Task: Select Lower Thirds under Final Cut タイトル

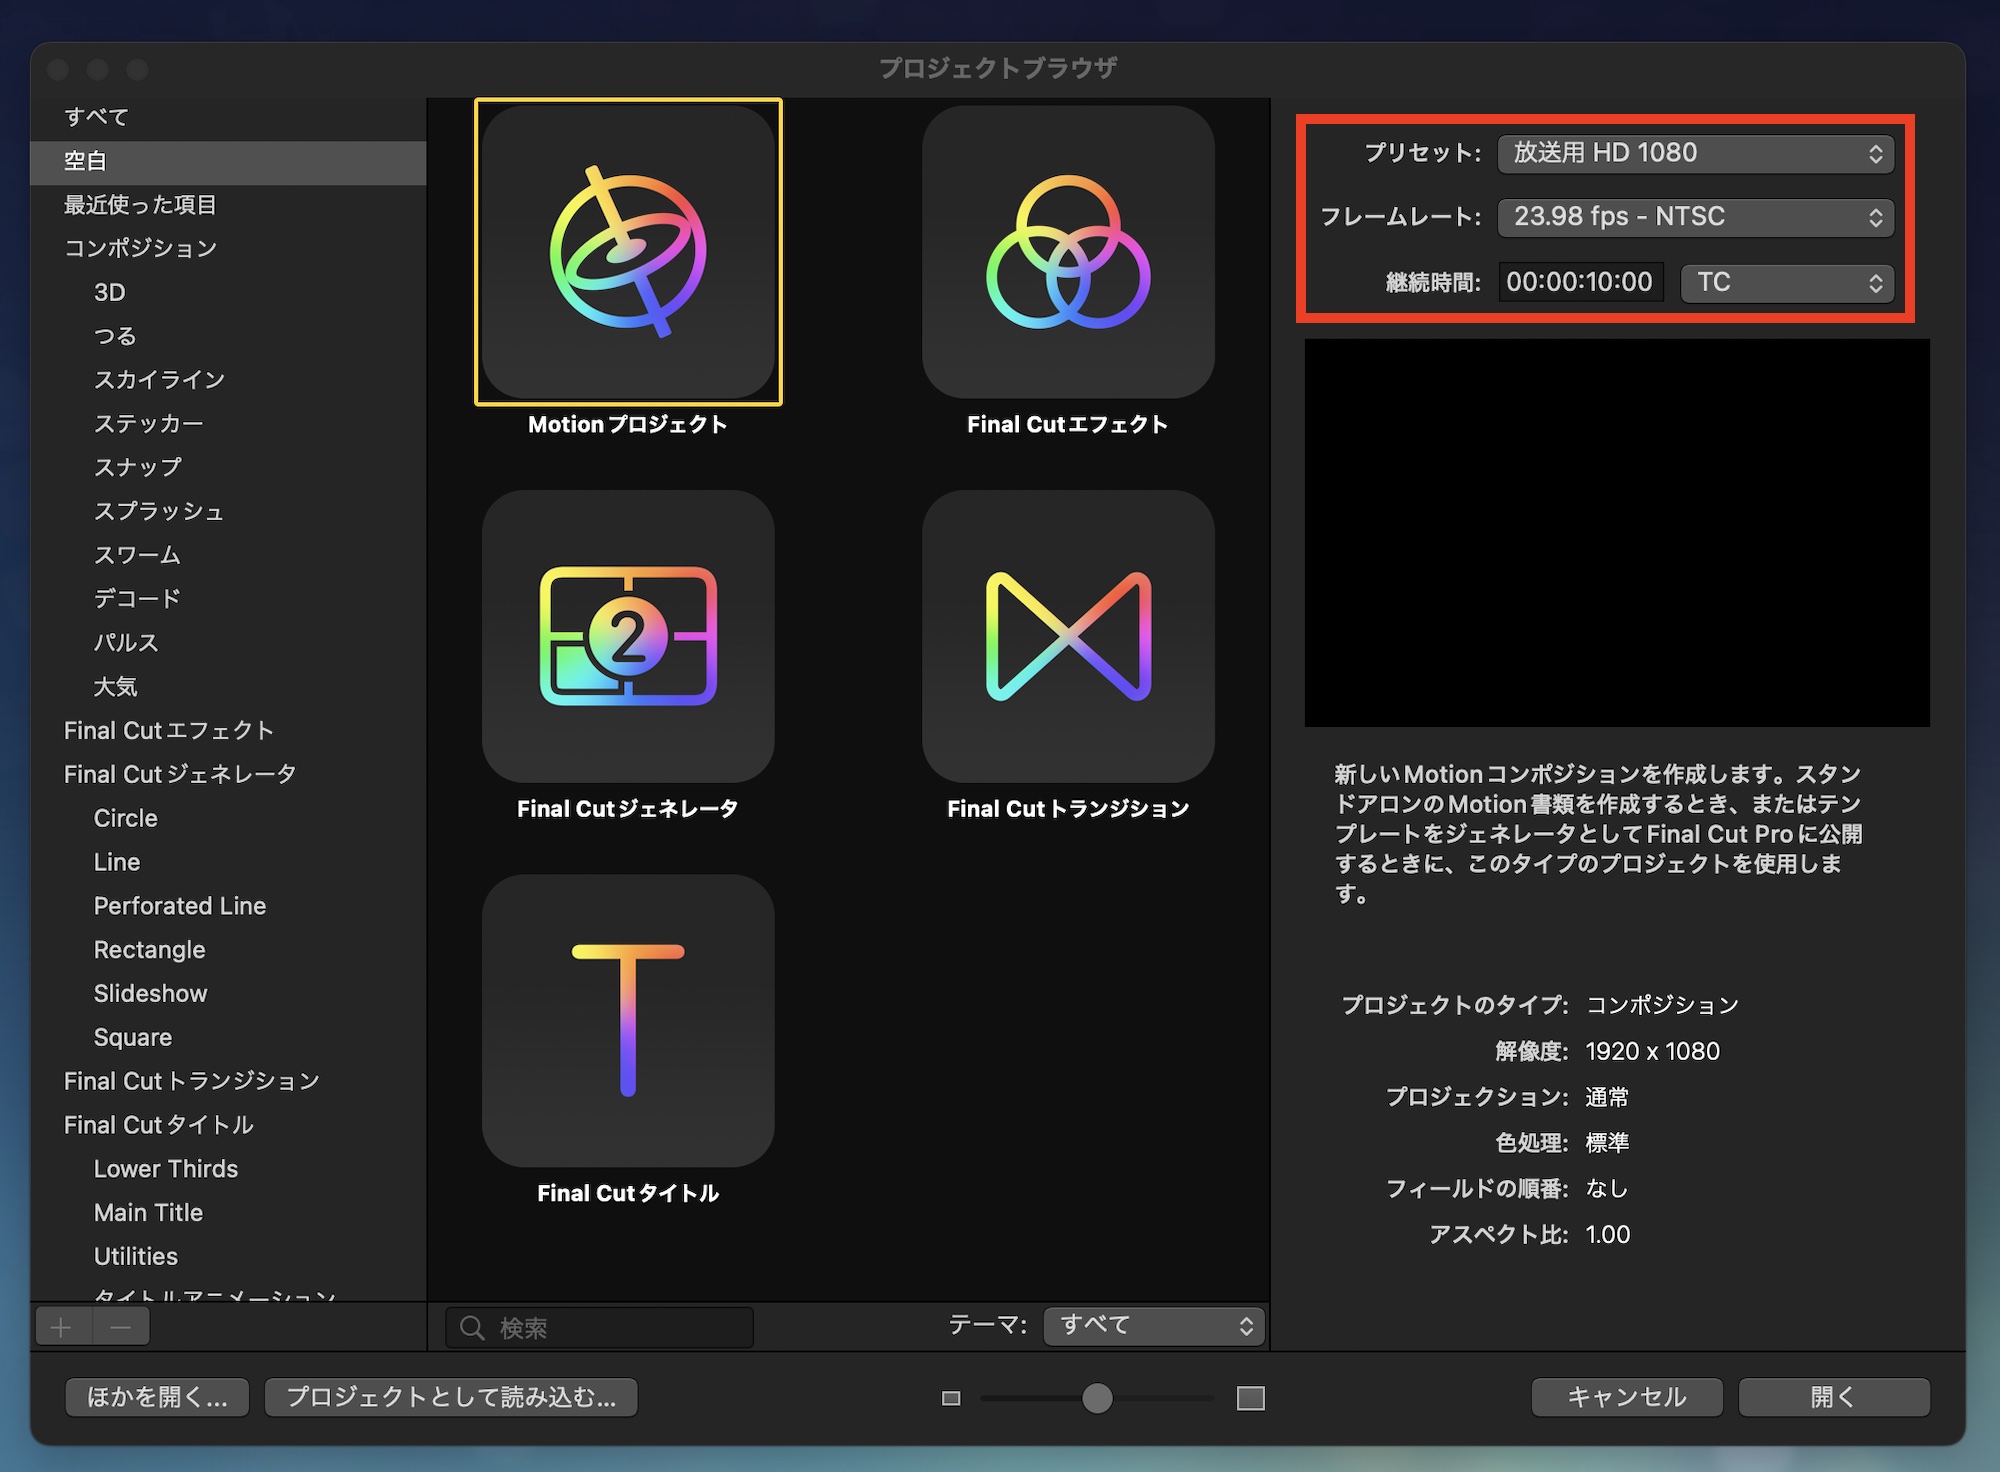Action: click(x=166, y=1168)
